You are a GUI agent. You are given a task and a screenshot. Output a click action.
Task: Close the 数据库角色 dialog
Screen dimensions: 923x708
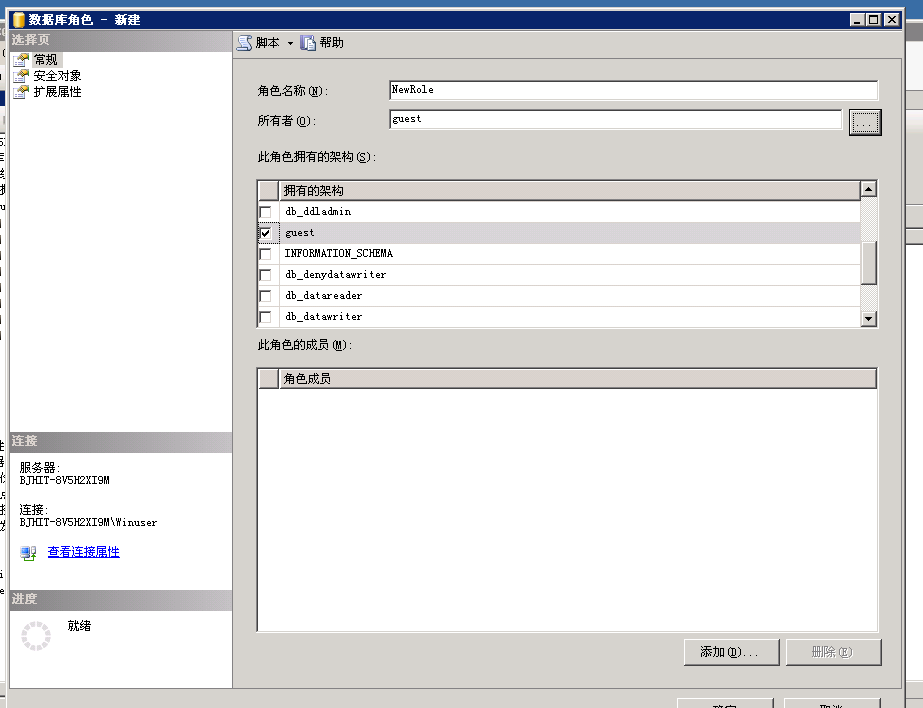[x=892, y=19]
